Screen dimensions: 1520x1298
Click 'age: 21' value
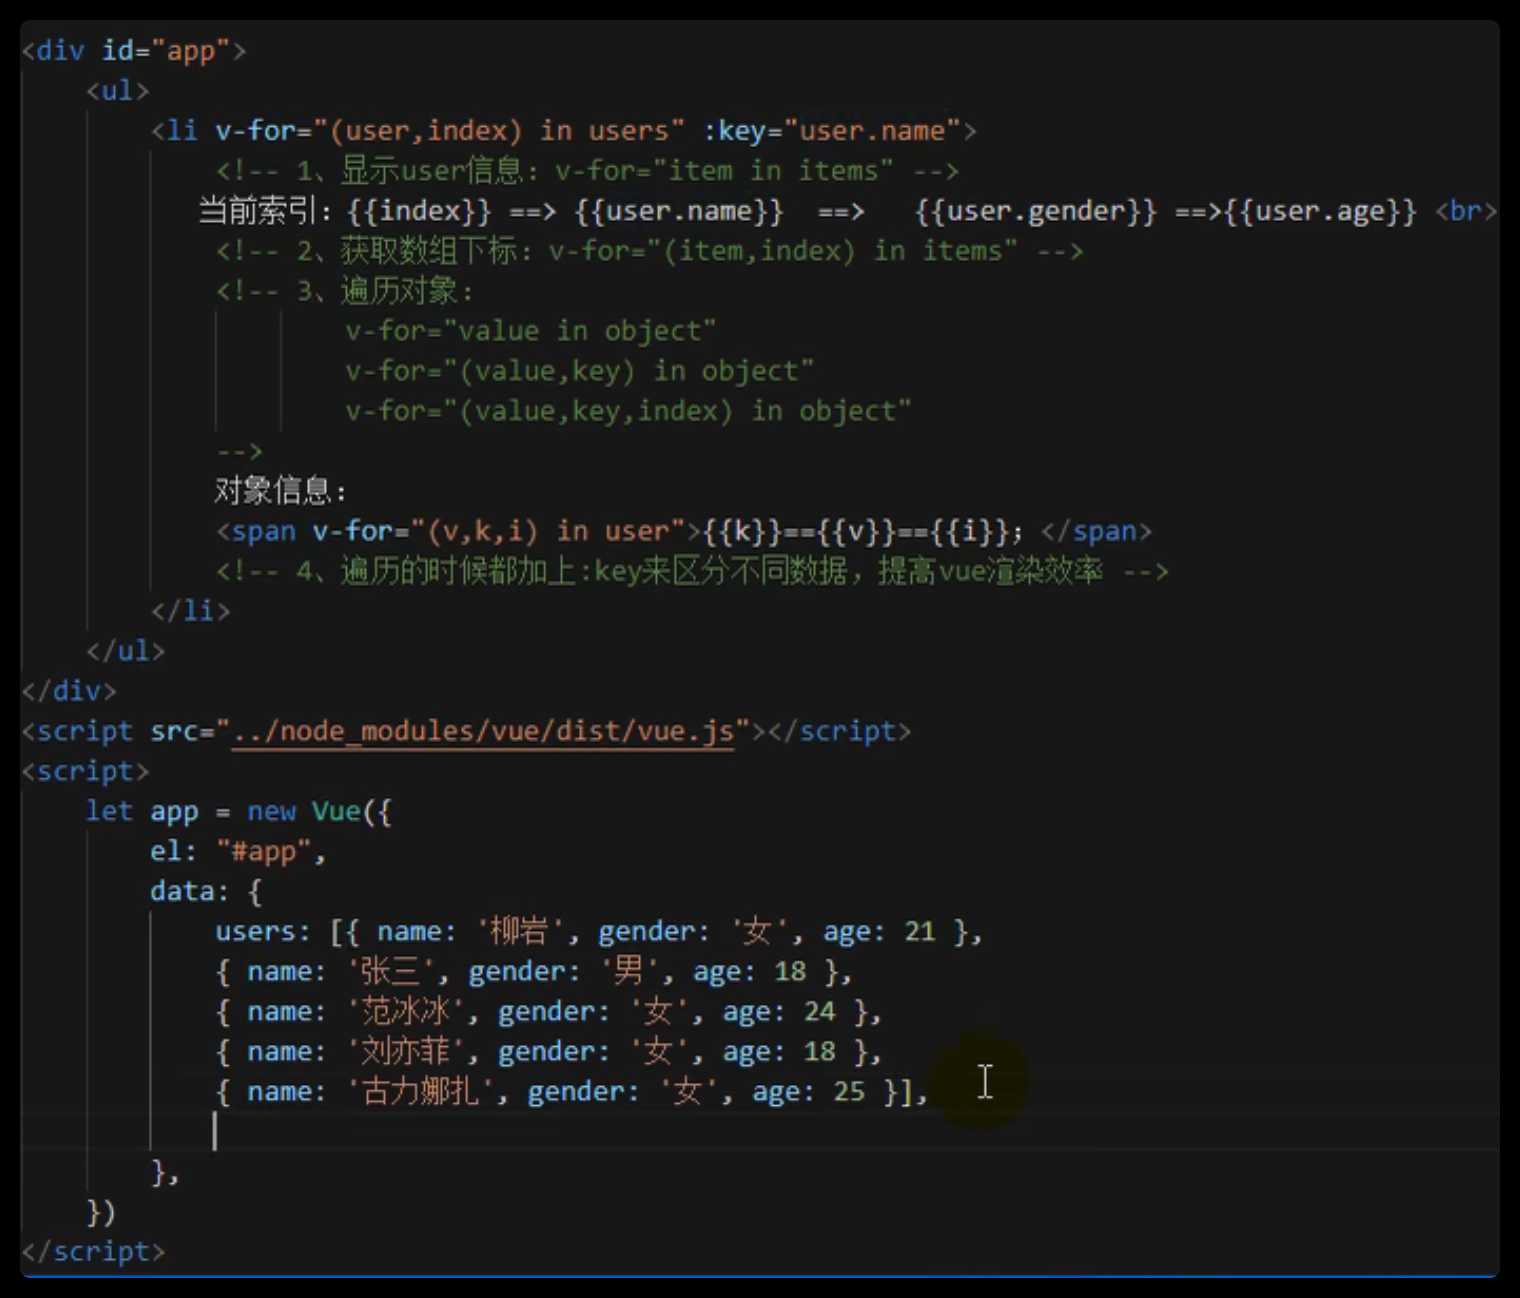[879, 931]
